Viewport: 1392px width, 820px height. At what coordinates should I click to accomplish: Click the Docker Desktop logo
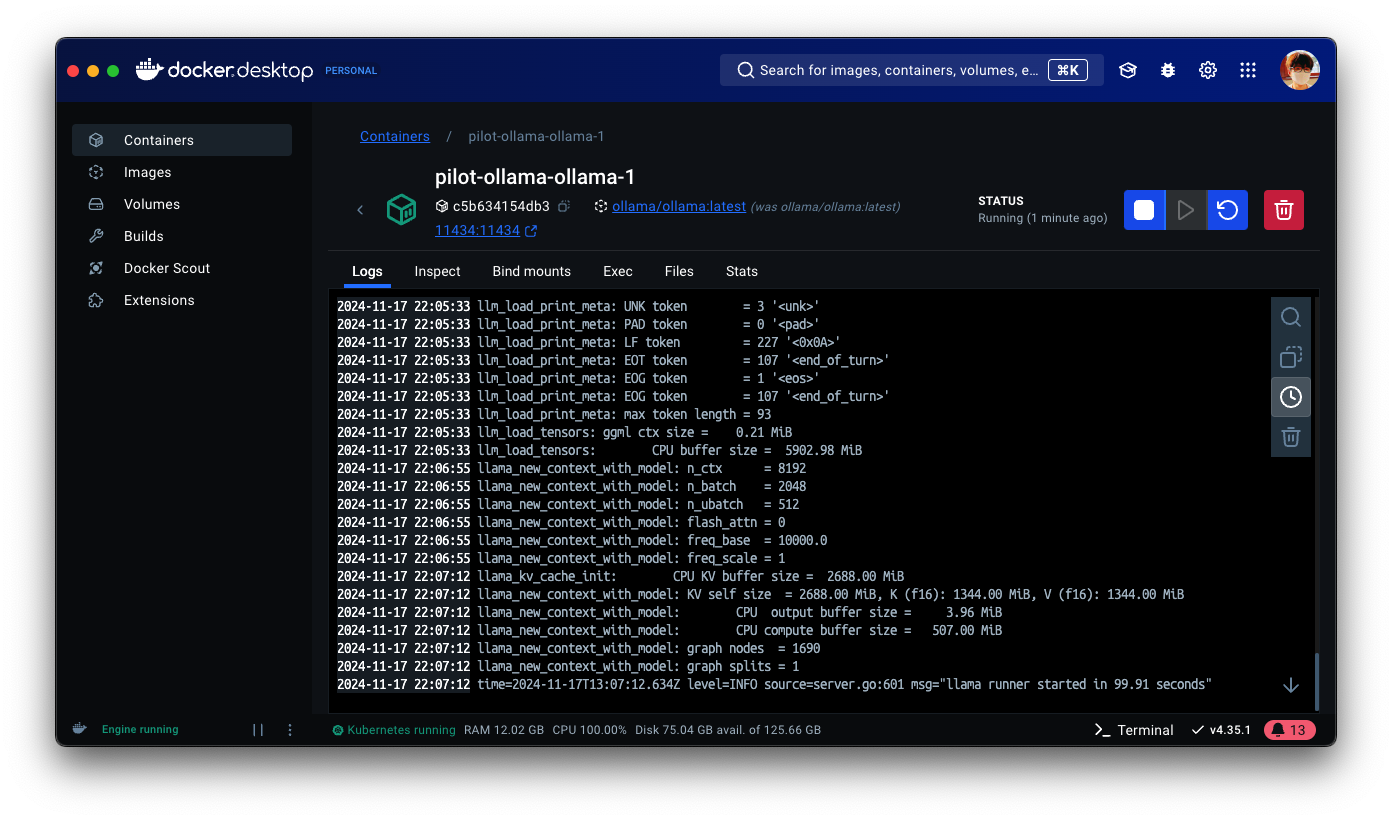pos(224,70)
